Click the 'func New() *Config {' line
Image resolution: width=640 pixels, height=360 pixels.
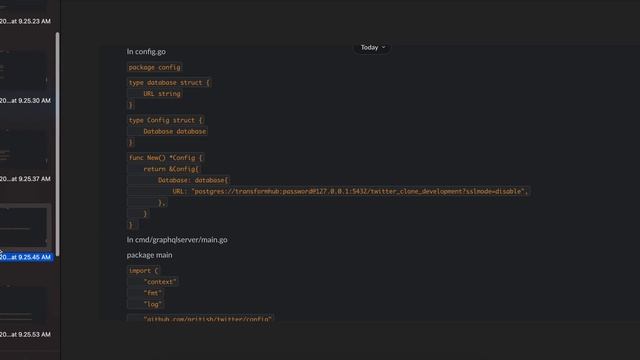click(165, 158)
